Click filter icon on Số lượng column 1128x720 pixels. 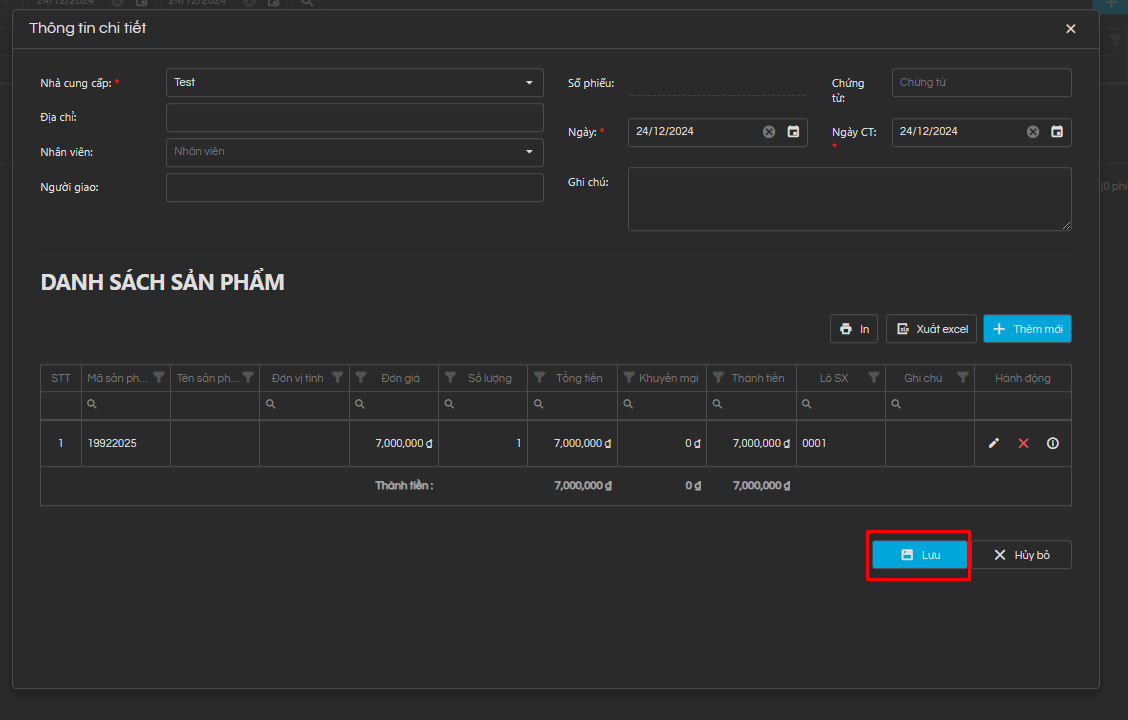(450, 378)
